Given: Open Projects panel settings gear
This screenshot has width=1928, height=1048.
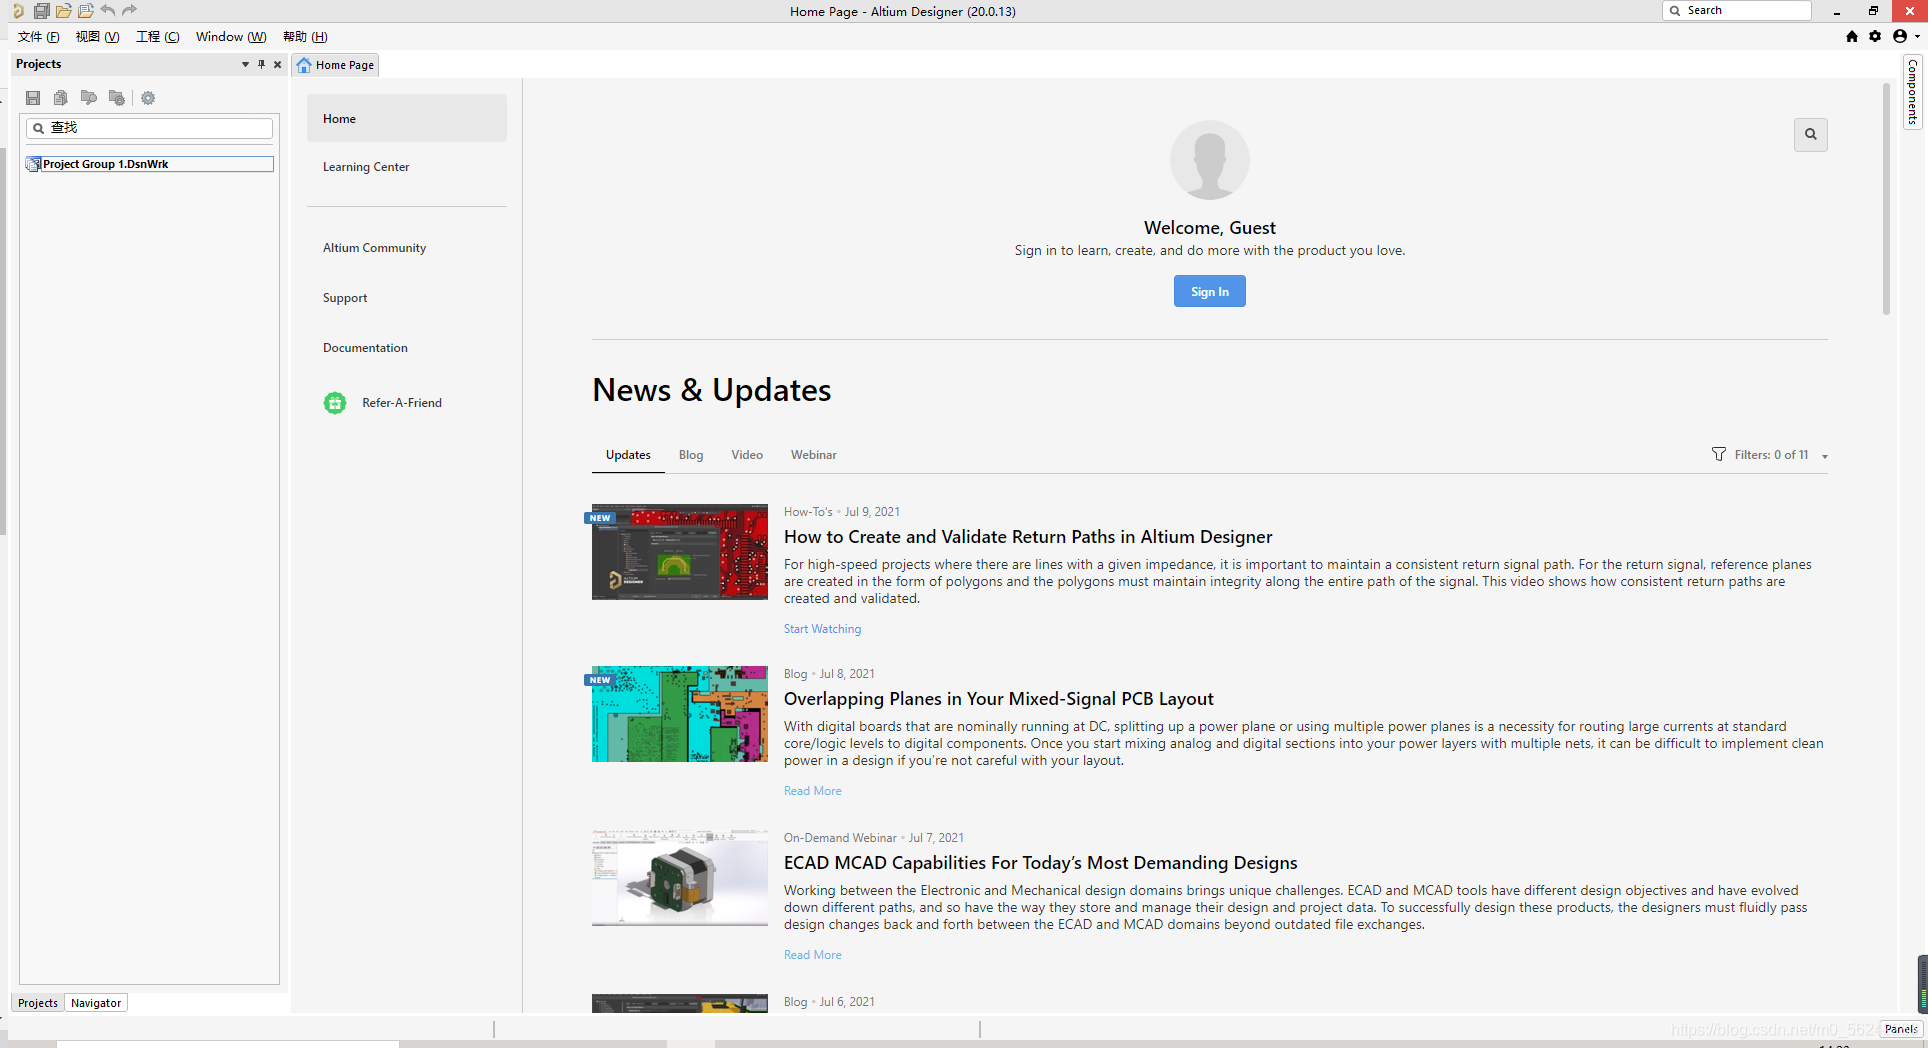Looking at the screenshot, I should (x=148, y=98).
